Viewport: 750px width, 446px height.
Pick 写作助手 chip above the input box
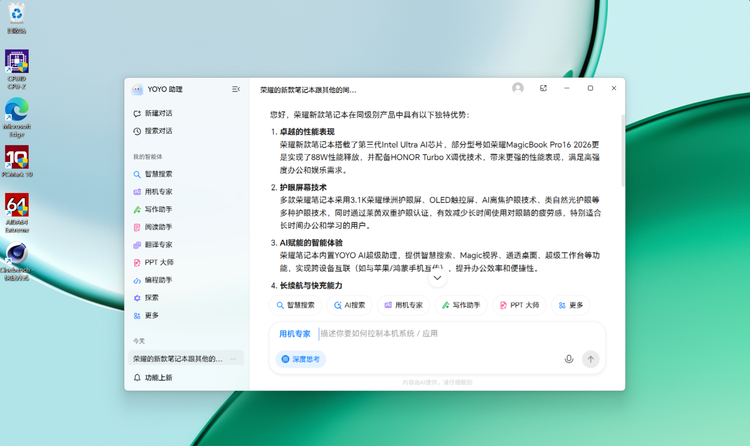(461, 305)
